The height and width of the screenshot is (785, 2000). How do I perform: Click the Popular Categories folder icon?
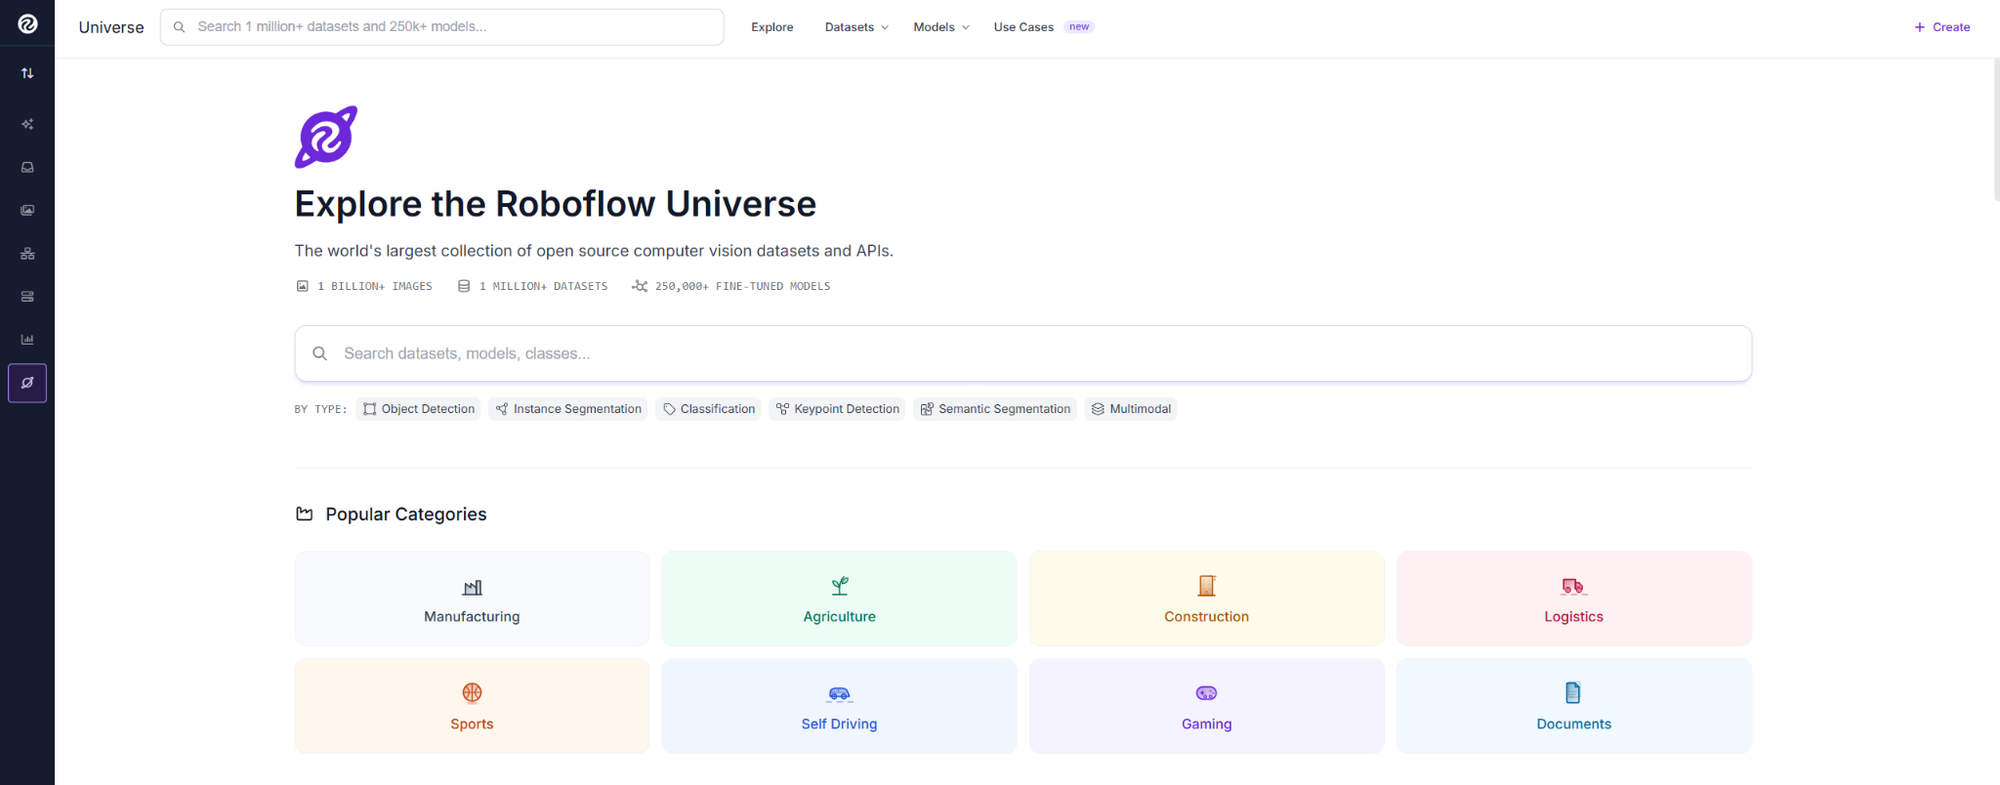pyautogui.click(x=305, y=514)
